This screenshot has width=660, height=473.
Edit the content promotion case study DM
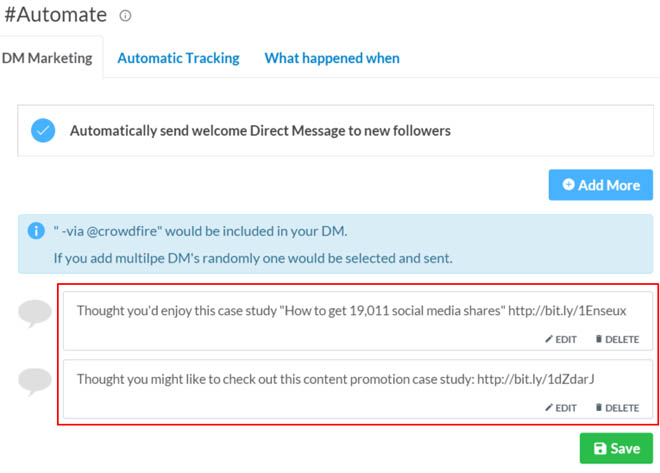(x=561, y=407)
